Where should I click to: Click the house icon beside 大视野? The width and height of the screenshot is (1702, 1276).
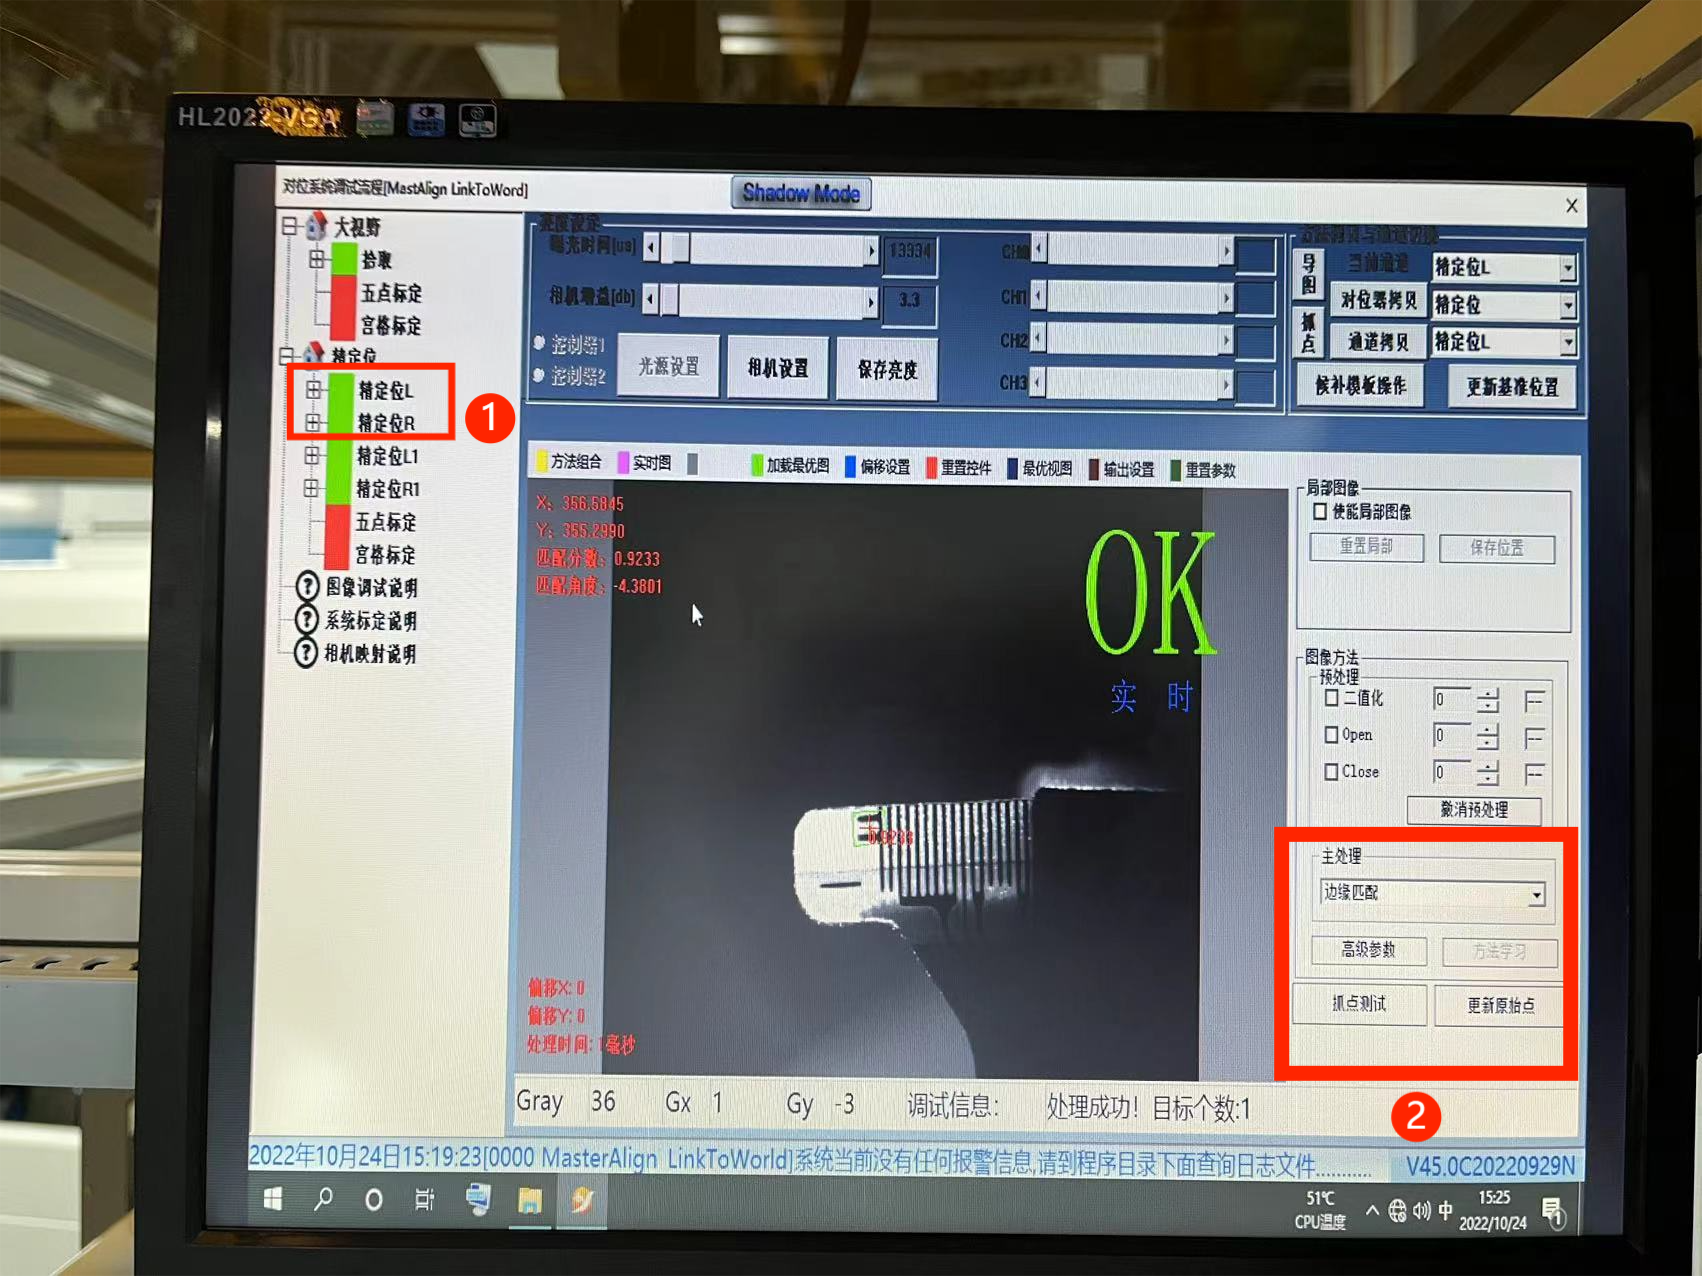[x=317, y=226]
